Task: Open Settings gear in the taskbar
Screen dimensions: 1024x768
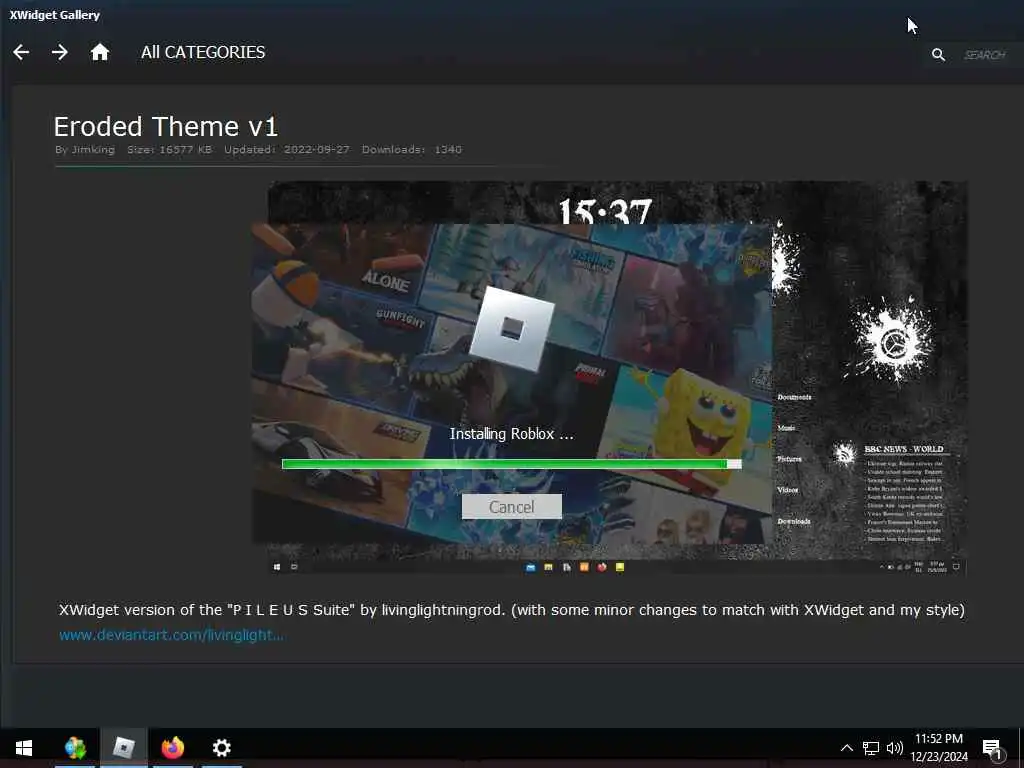Action: click(x=221, y=748)
